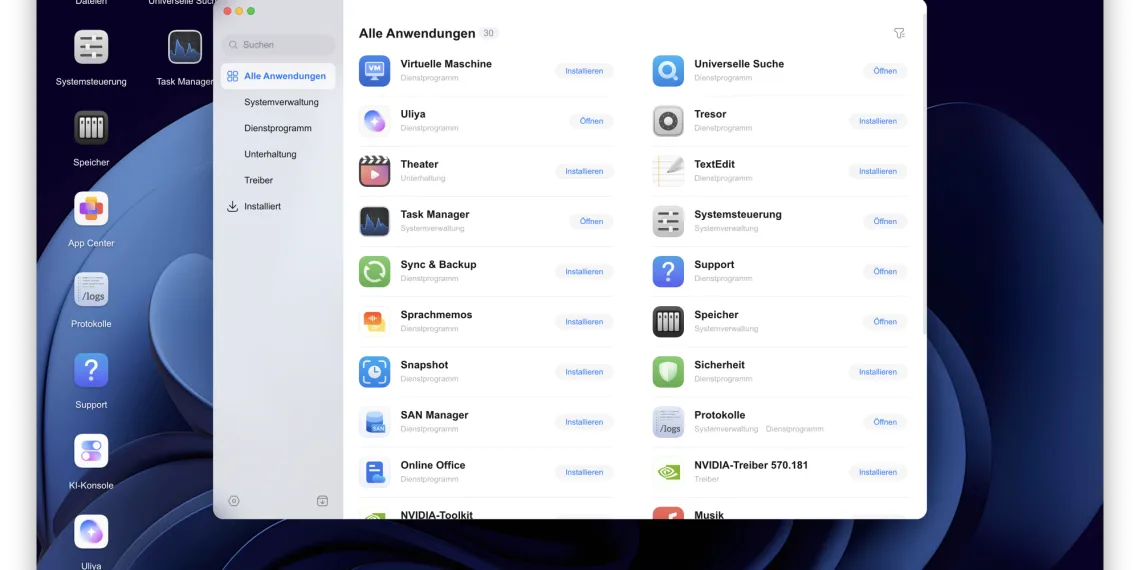Click the app list vertical scrollbar

[924, 174]
